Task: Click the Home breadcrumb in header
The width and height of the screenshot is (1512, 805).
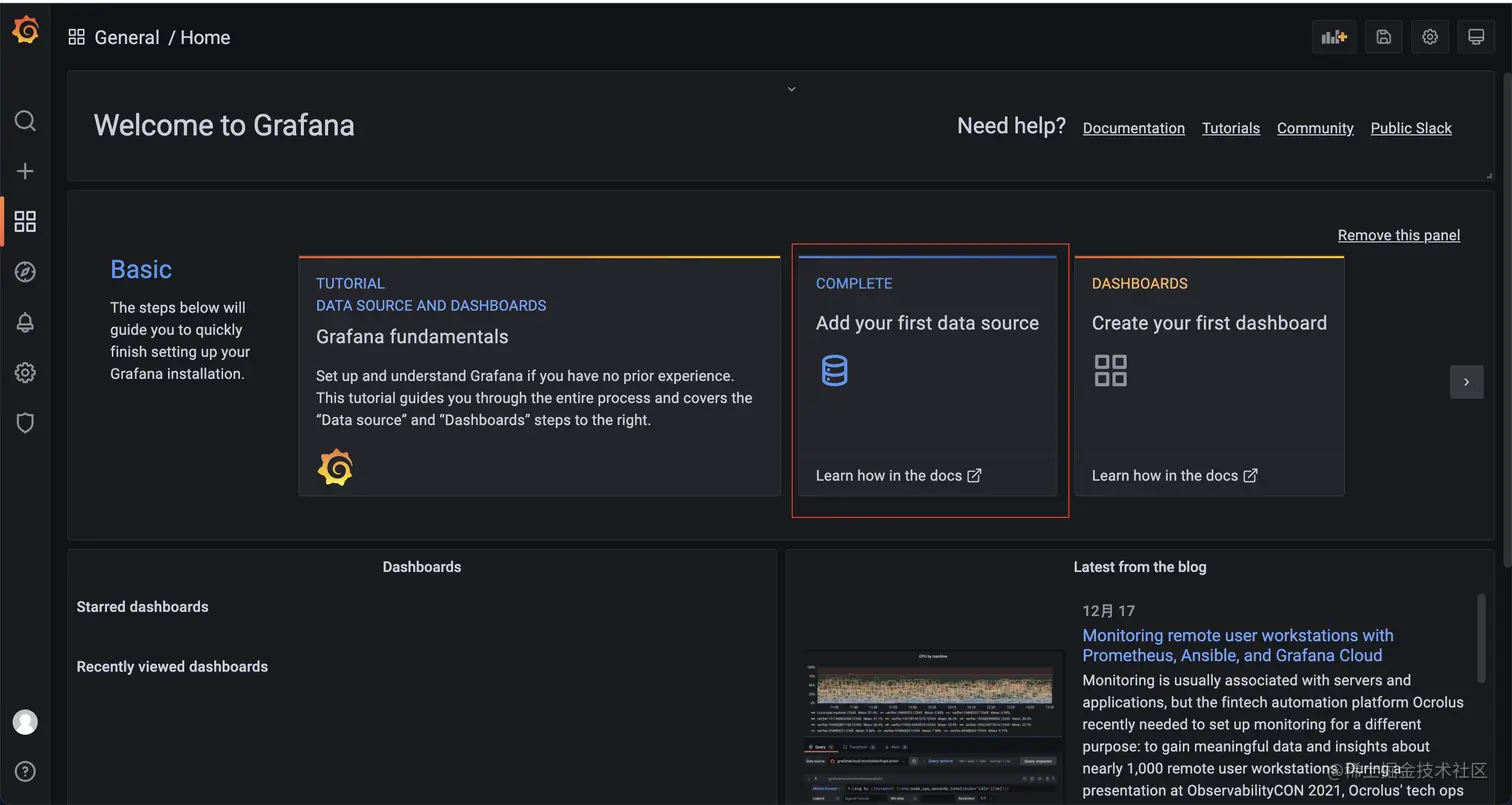Action: [205, 37]
